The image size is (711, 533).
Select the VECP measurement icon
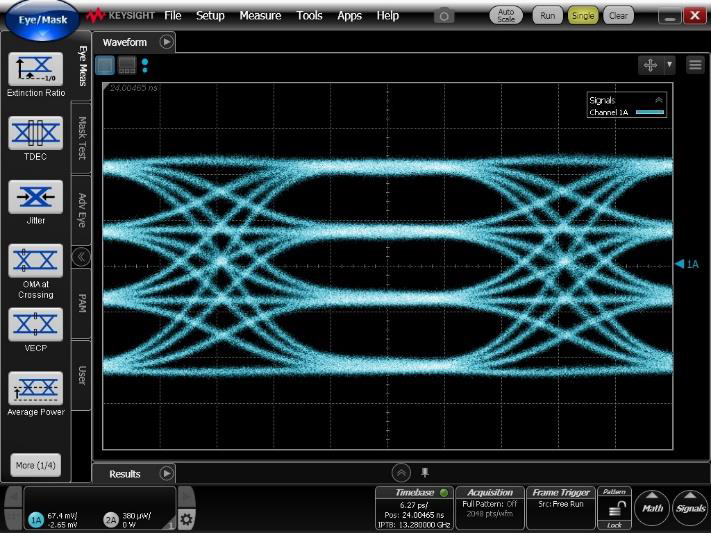35,323
